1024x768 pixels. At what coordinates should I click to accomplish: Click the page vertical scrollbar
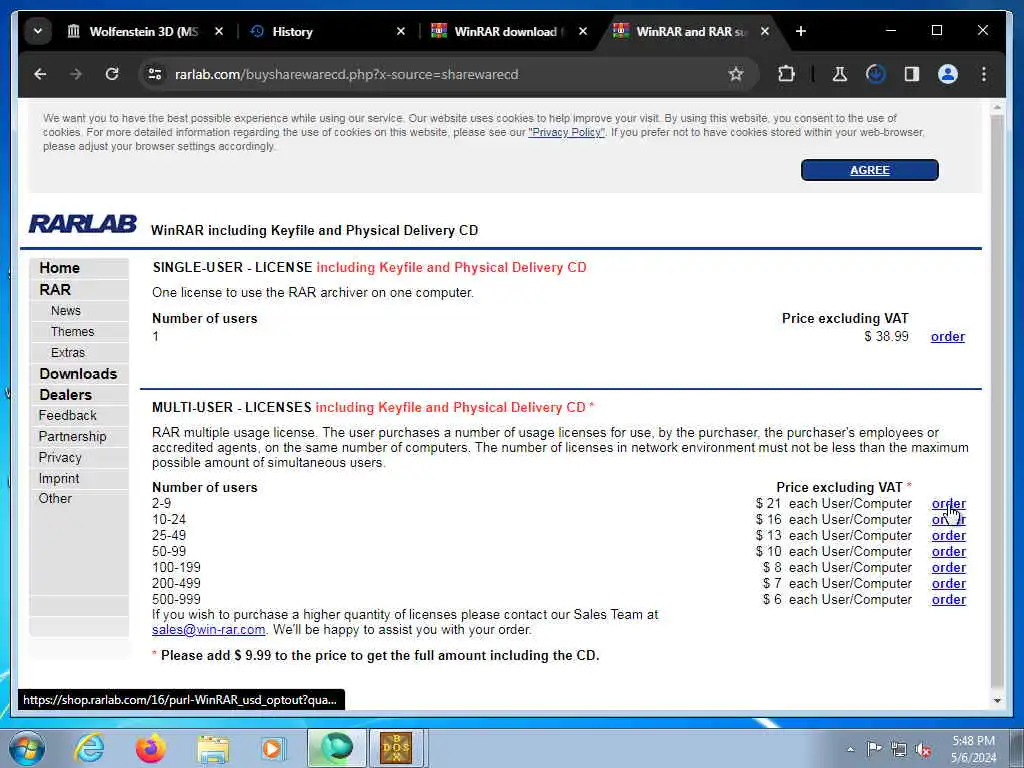997,402
